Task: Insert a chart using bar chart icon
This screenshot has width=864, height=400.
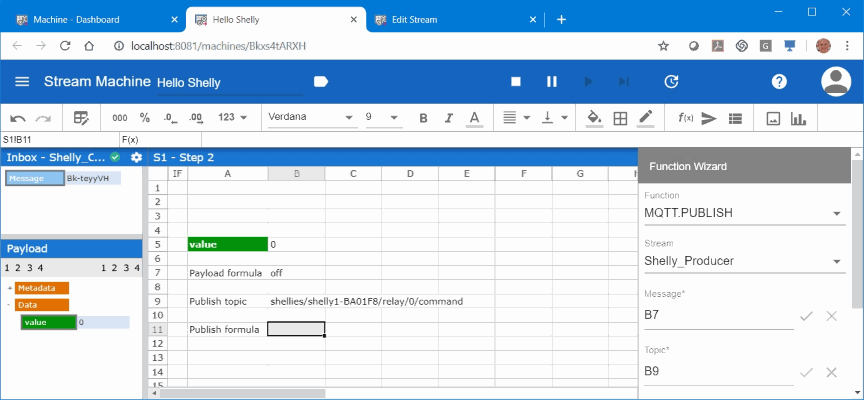Action: (798, 118)
